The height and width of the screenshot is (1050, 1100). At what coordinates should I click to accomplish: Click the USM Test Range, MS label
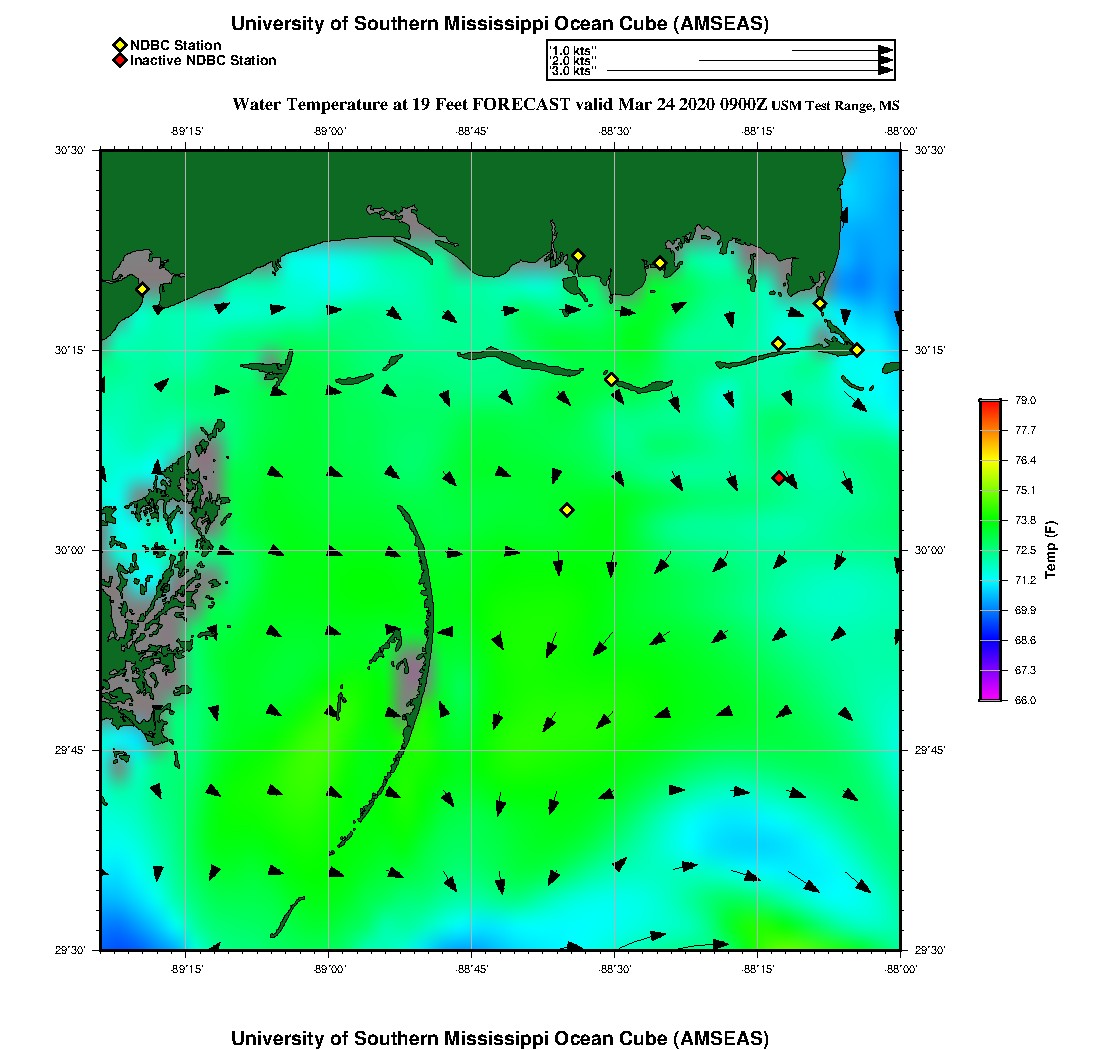835,106
